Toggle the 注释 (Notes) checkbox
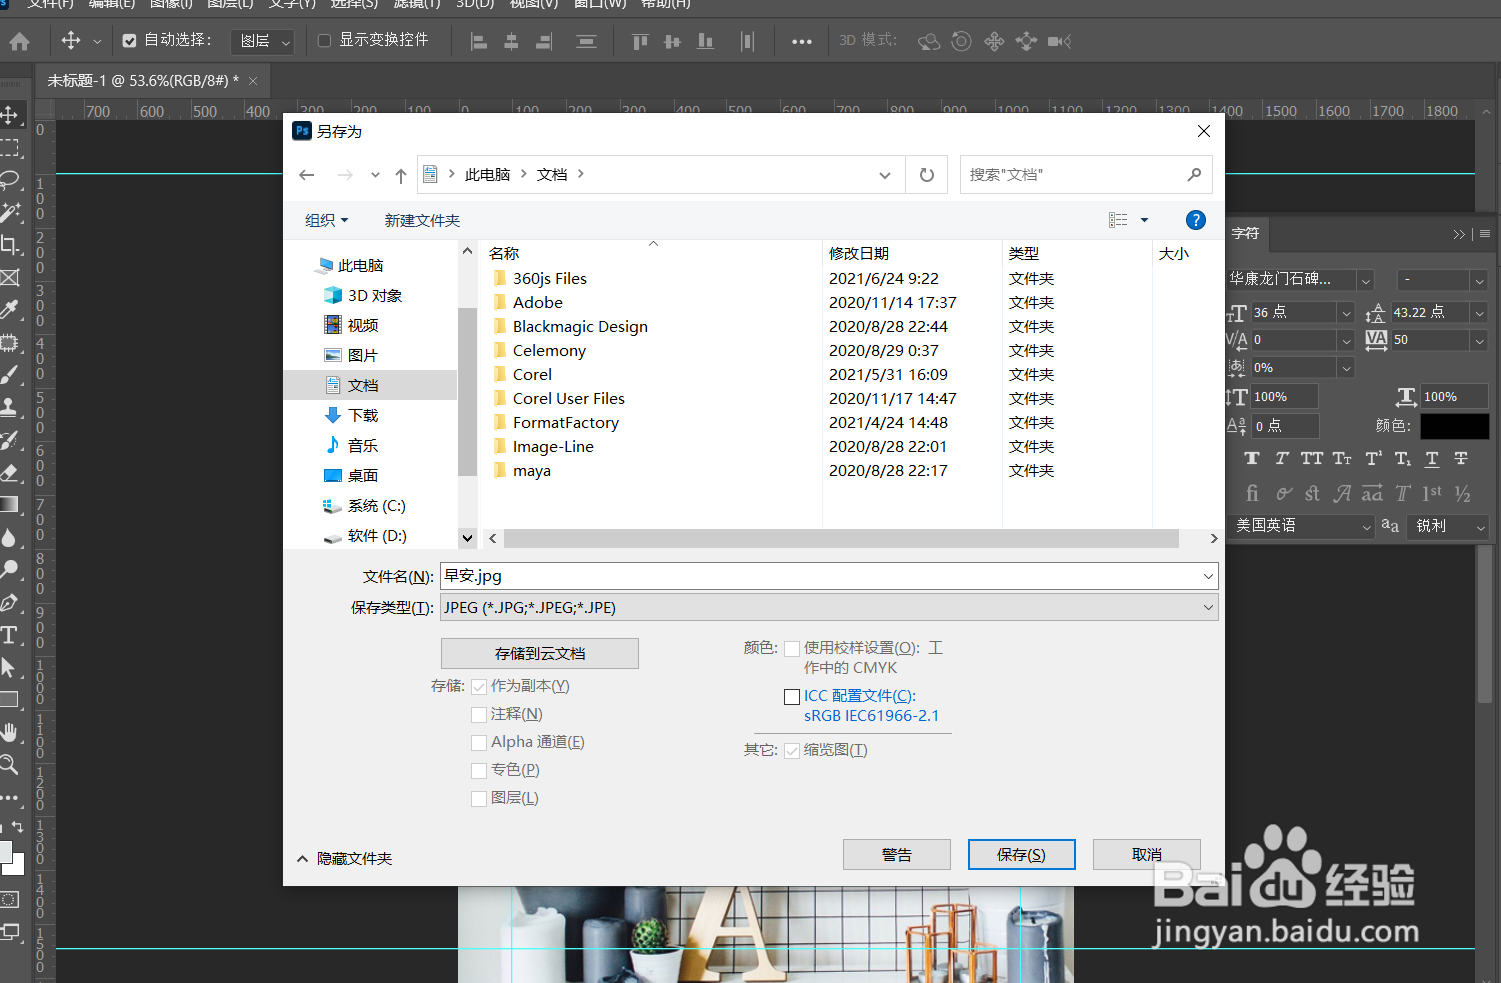Screen dimensions: 1501x983 click(x=478, y=714)
